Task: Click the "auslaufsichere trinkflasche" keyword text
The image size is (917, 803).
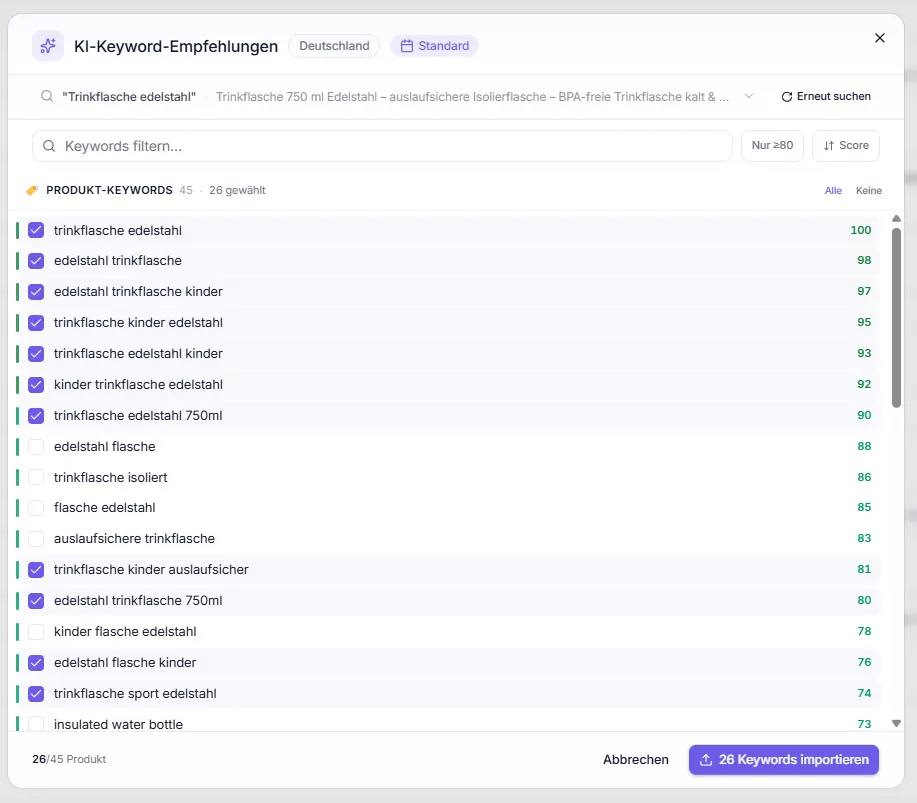Action: click(134, 539)
